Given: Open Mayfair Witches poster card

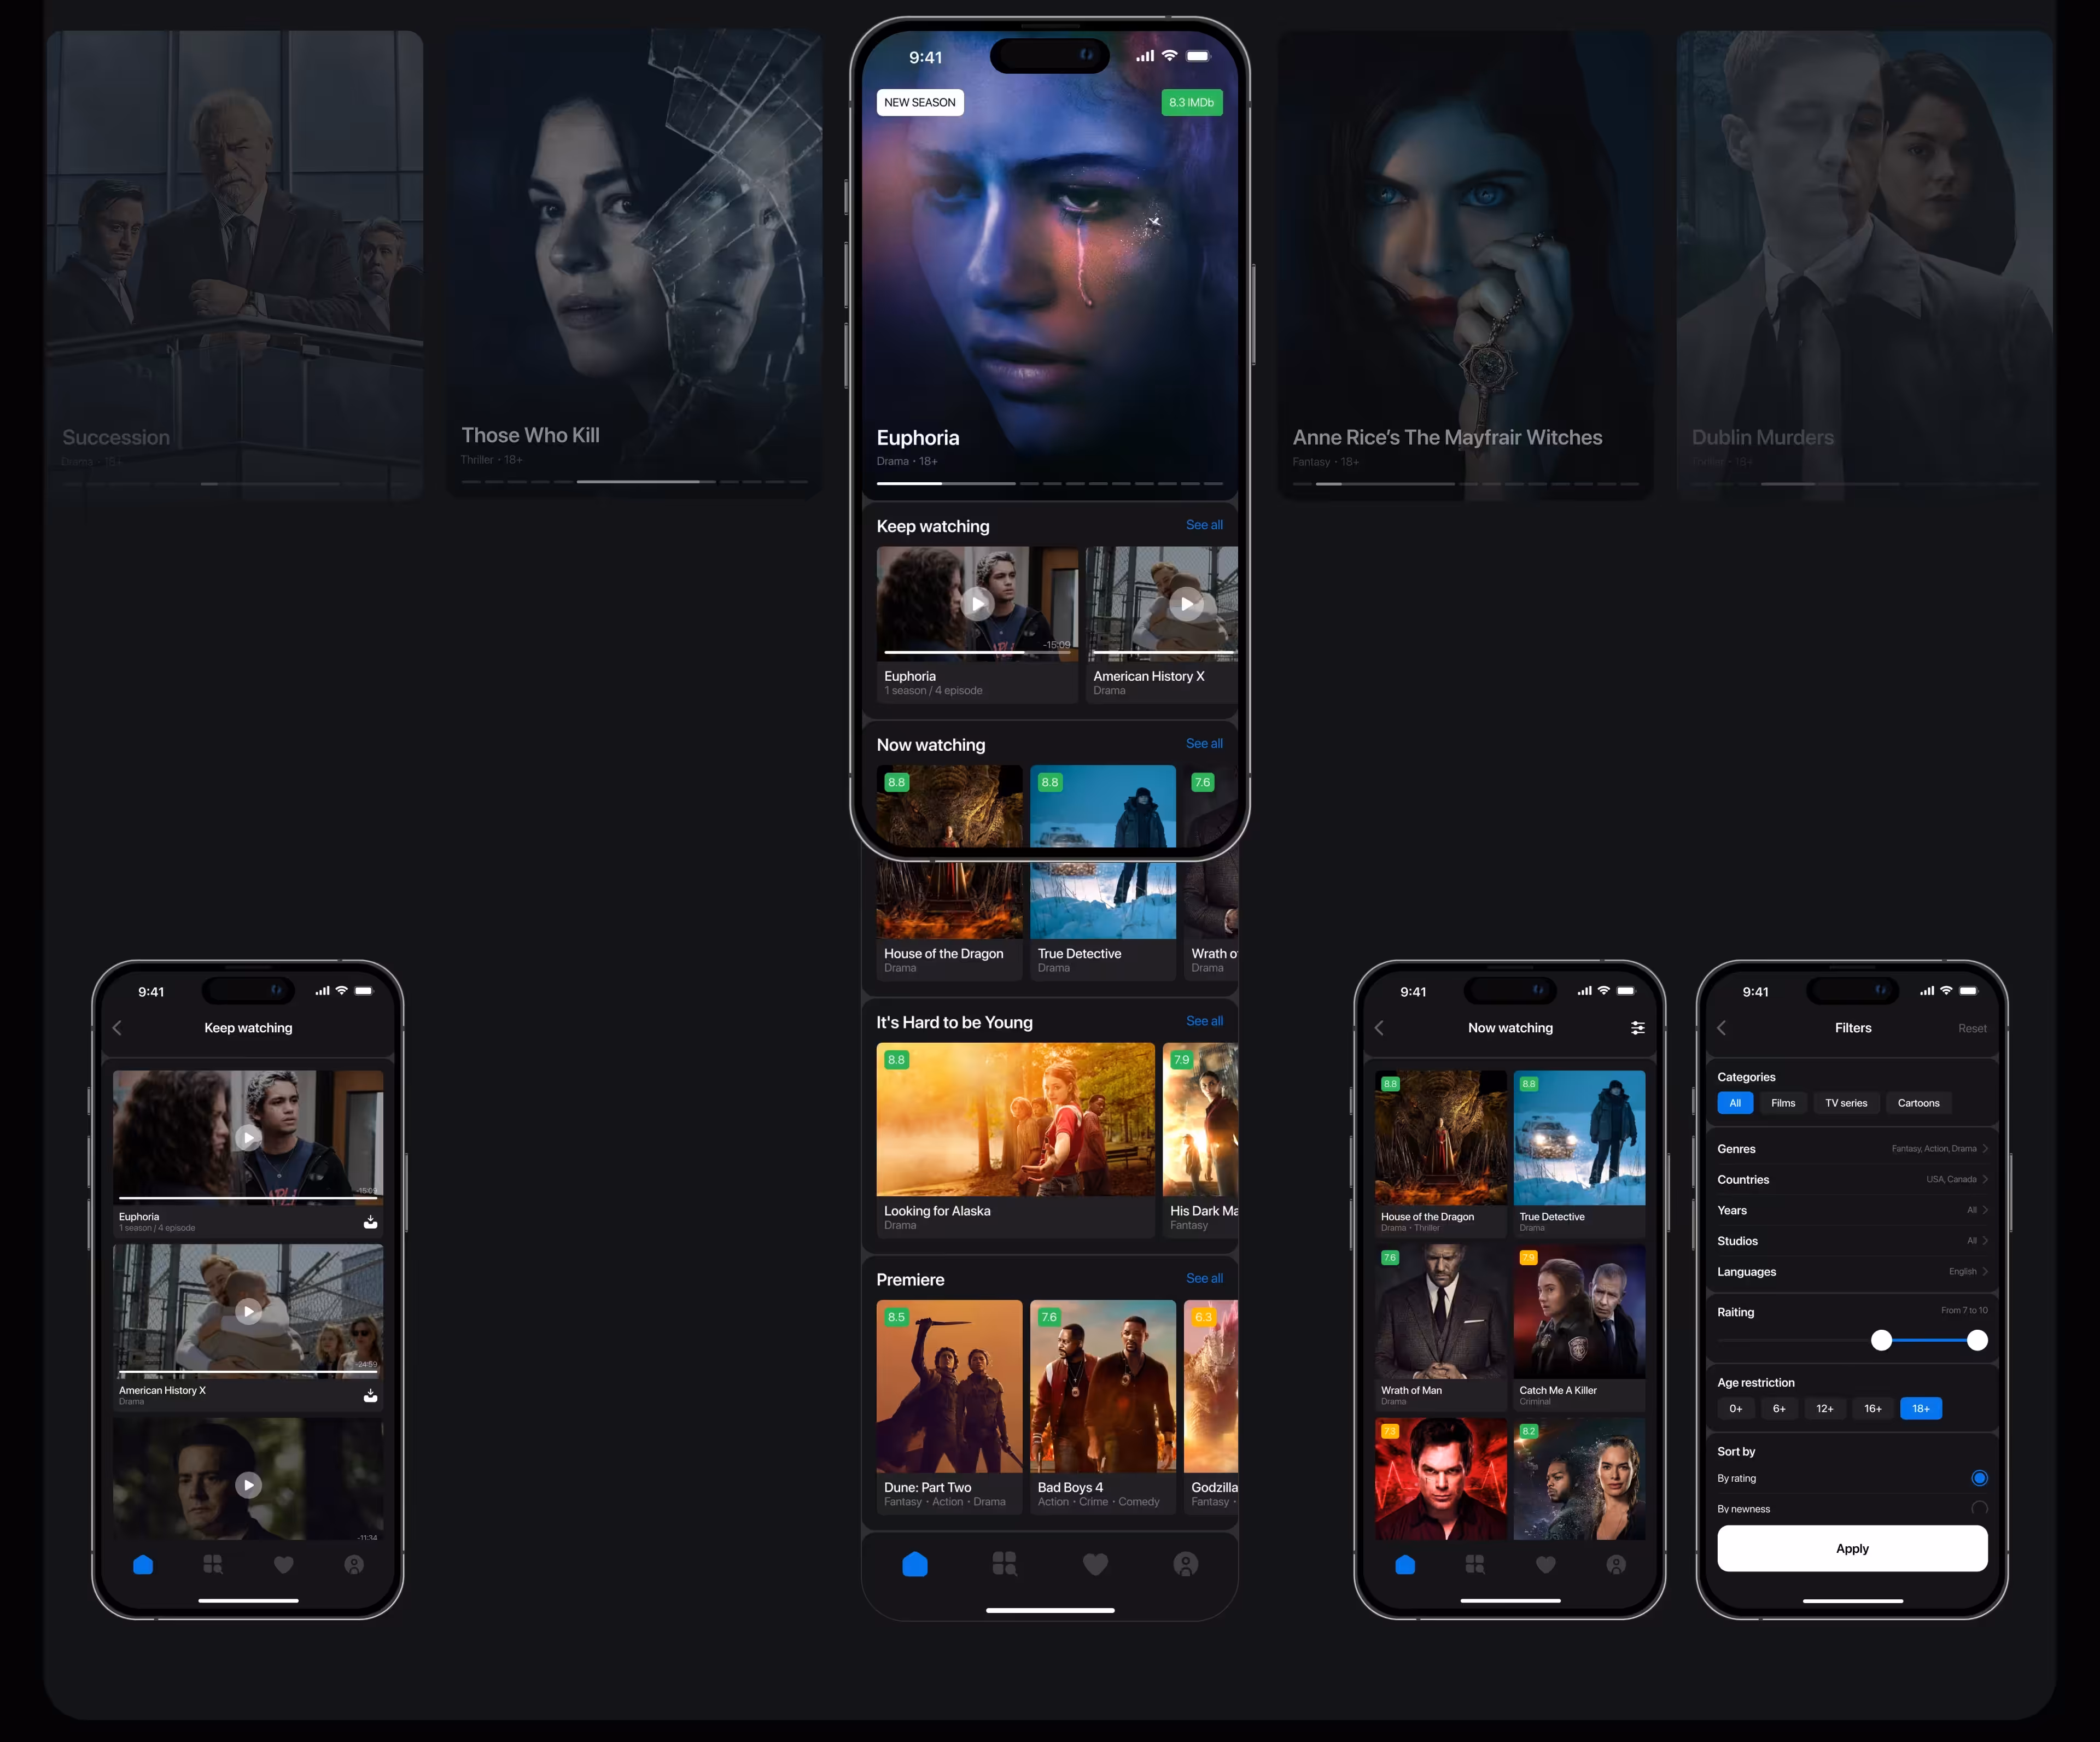Looking at the screenshot, I should pos(1465,265).
